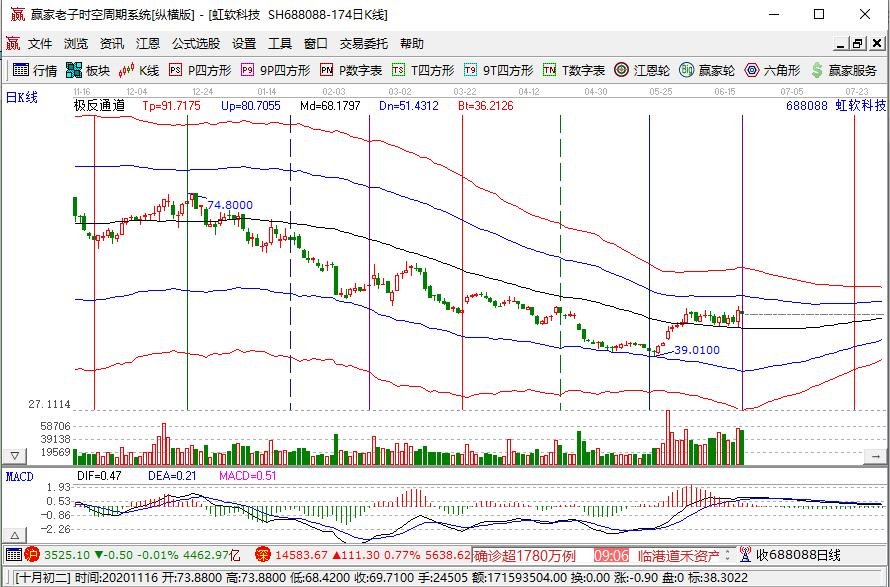Open the 六角形 hexagon tool
890x587 pixels.
tap(773, 70)
